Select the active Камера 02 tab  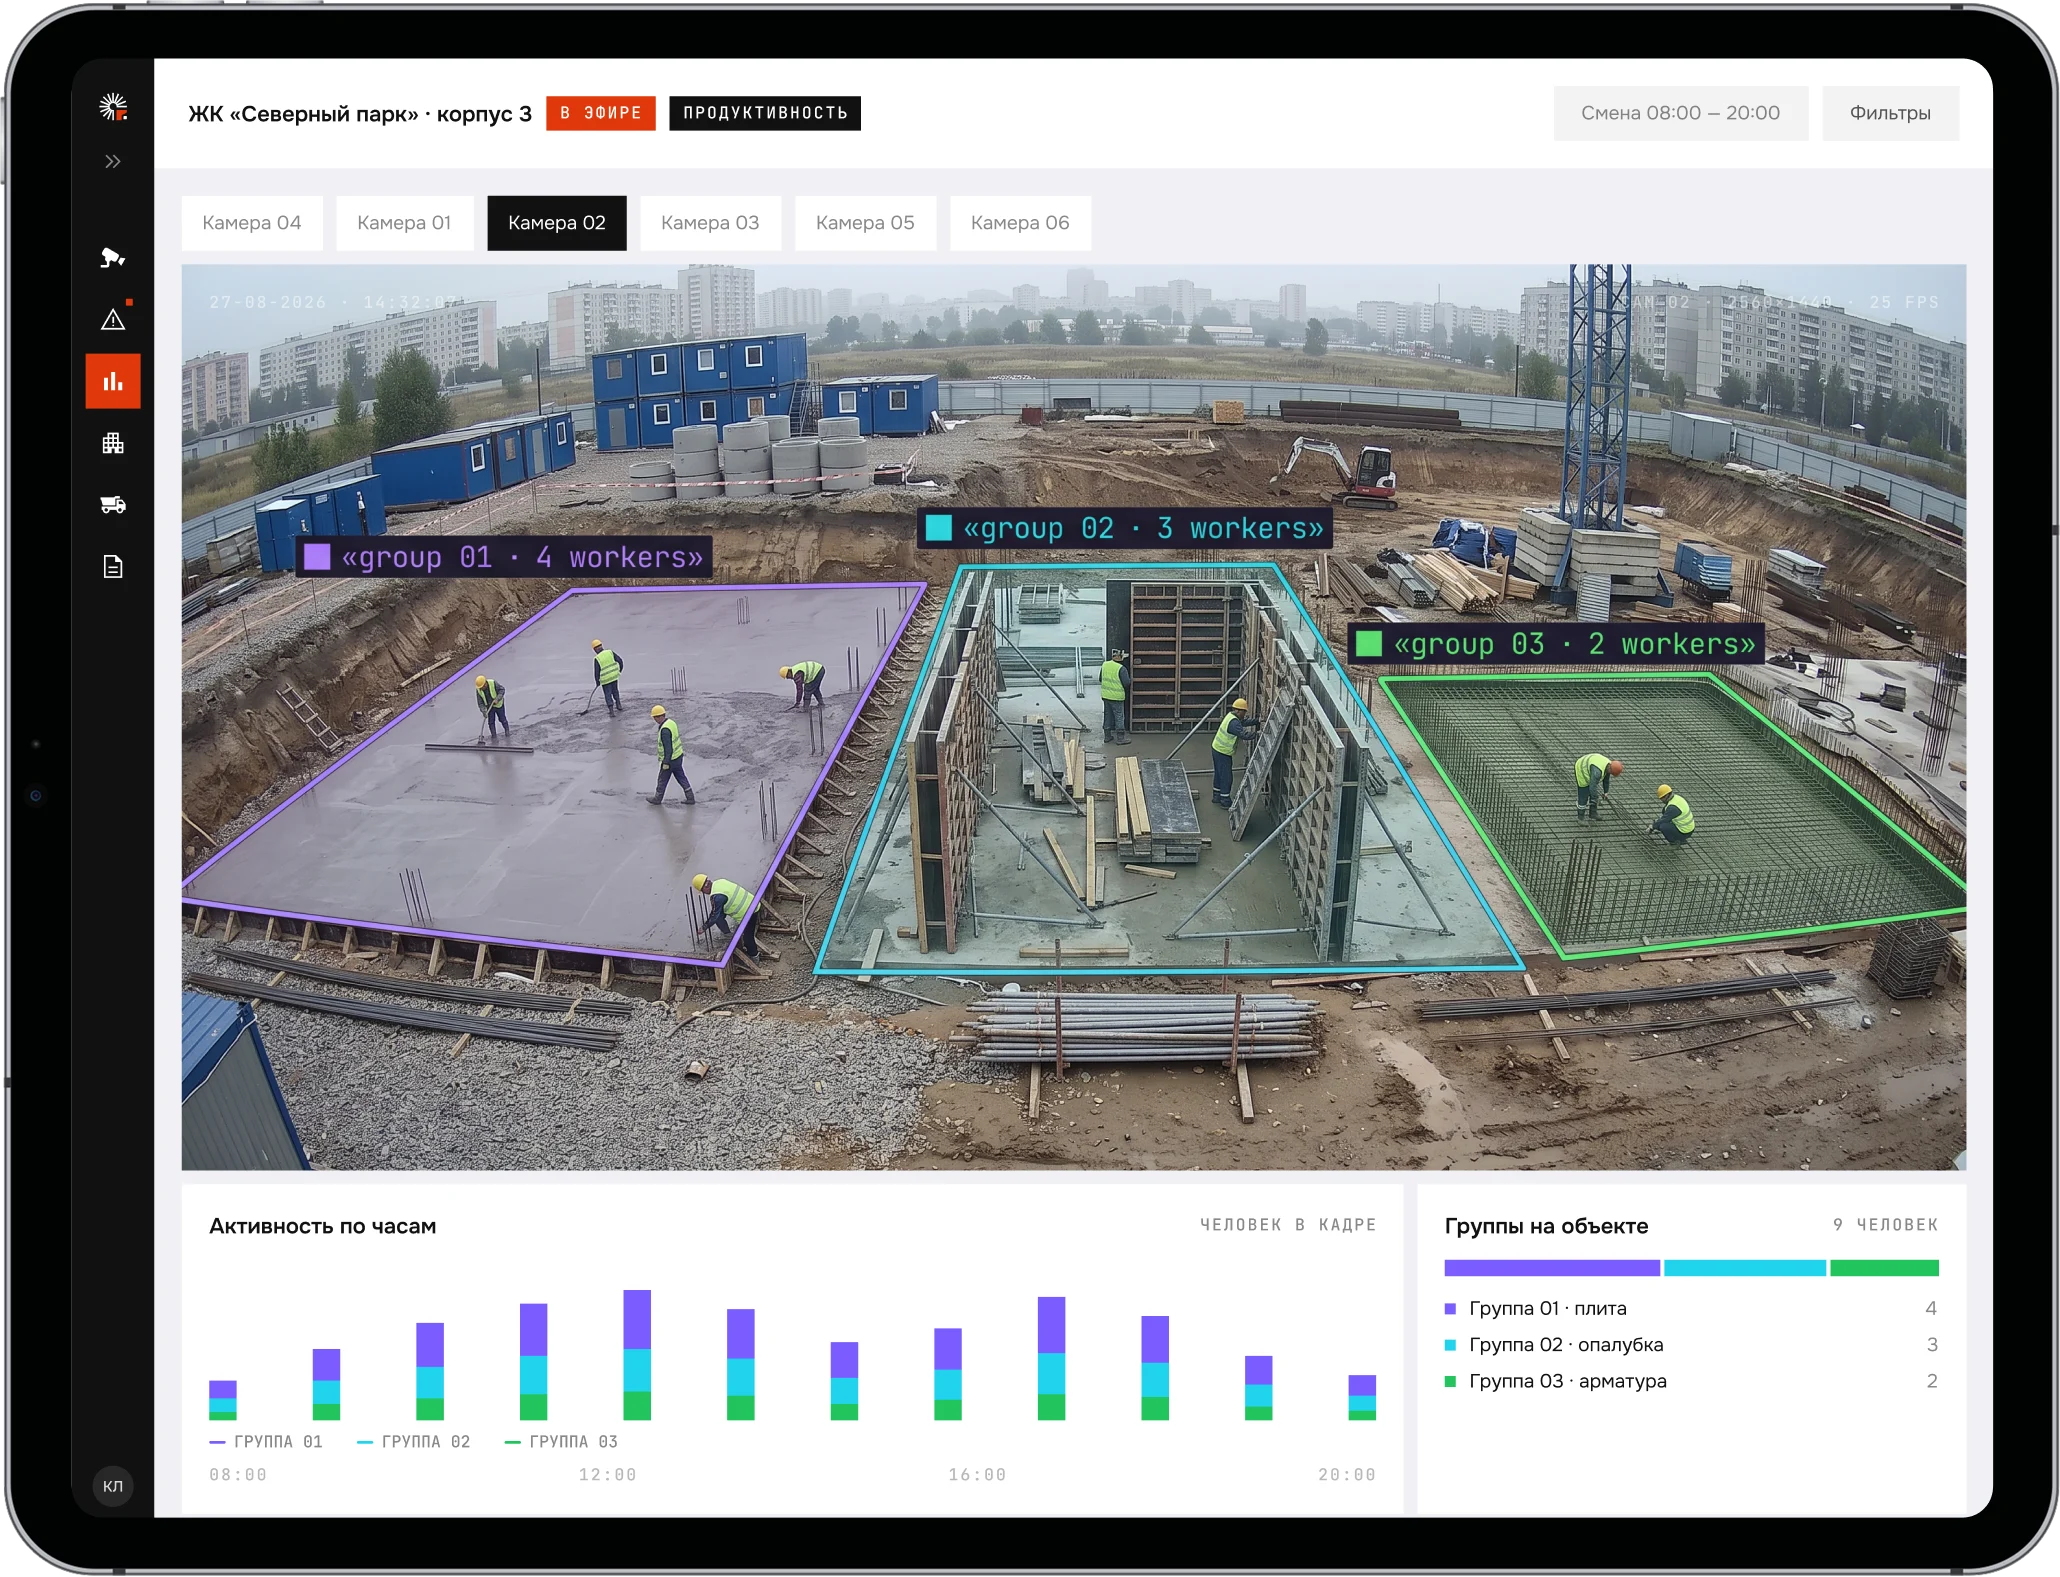point(557,223)
